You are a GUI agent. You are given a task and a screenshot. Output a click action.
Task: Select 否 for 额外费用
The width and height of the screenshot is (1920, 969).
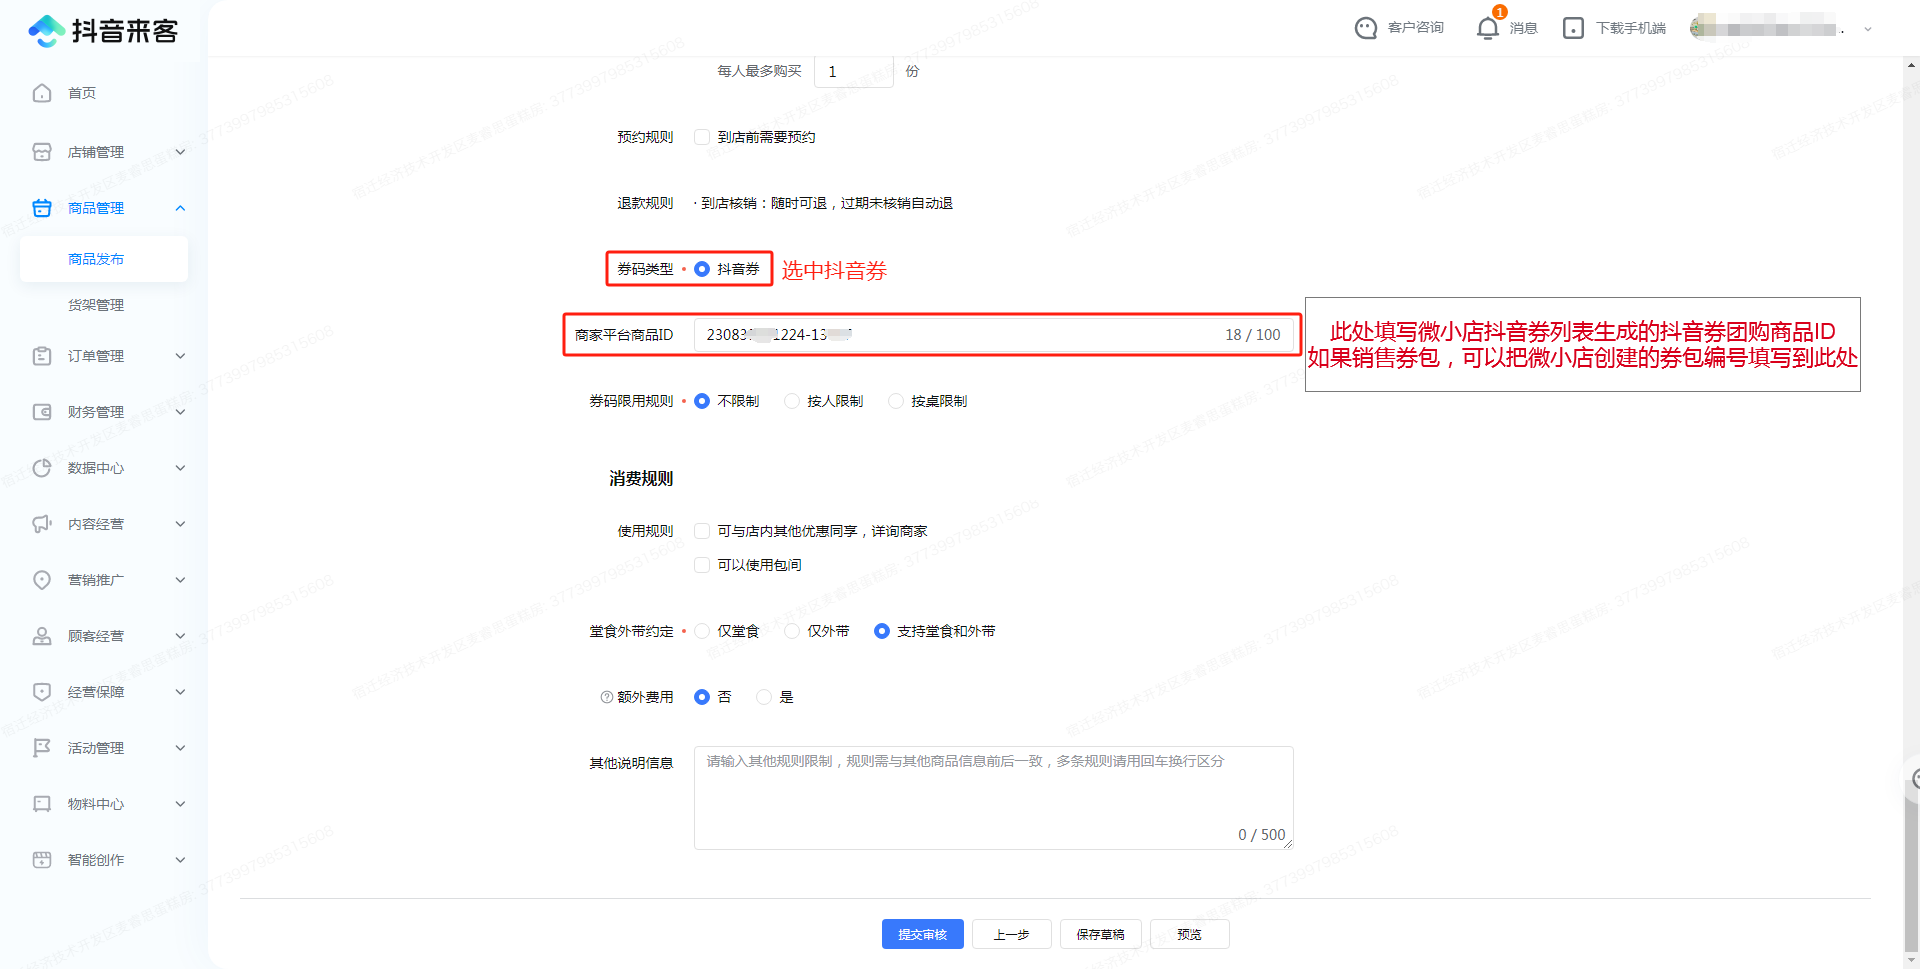702,697
